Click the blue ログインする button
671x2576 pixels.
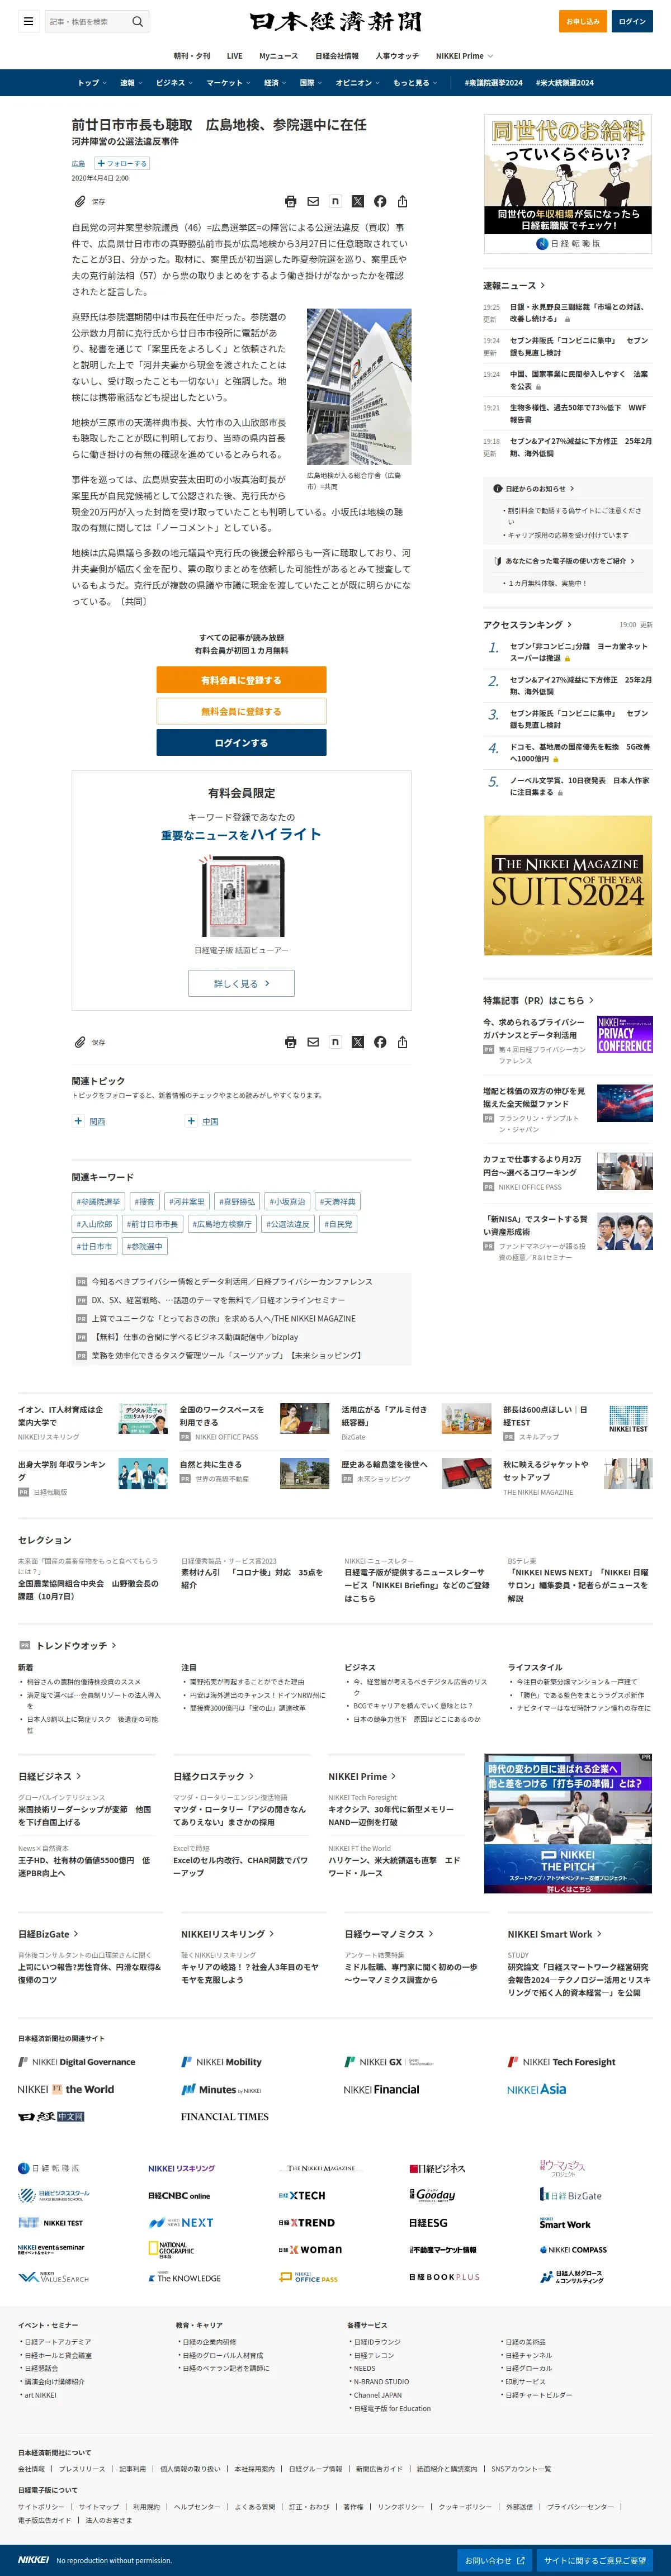241,742
